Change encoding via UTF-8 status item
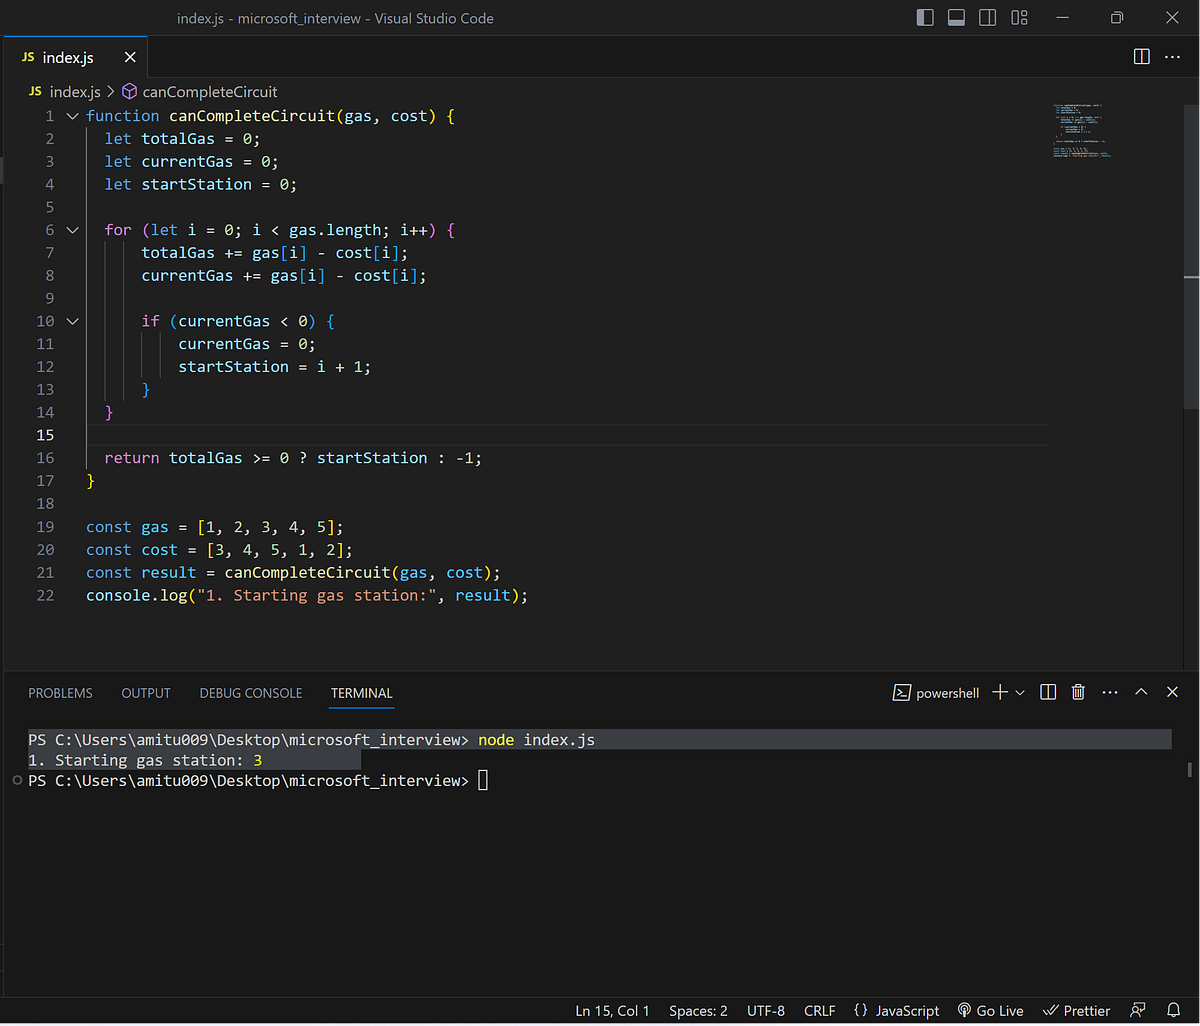This screenshot has height=1026, width=1200. tap(765, 1011)
